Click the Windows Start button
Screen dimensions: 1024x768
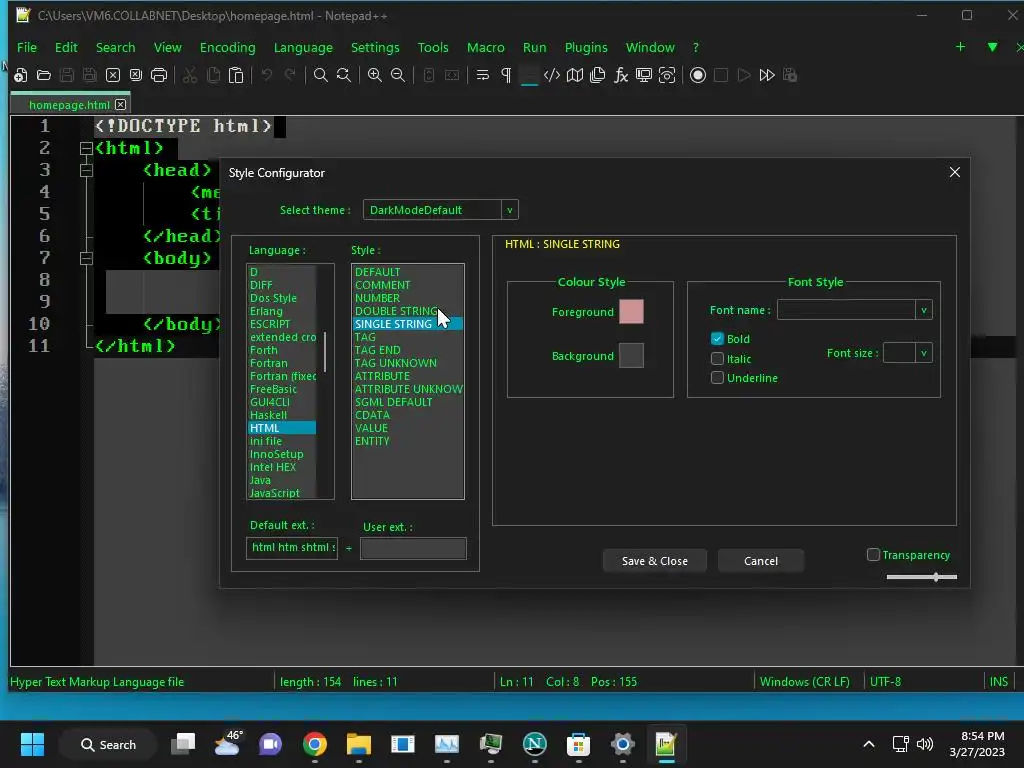tap(32, 744)
